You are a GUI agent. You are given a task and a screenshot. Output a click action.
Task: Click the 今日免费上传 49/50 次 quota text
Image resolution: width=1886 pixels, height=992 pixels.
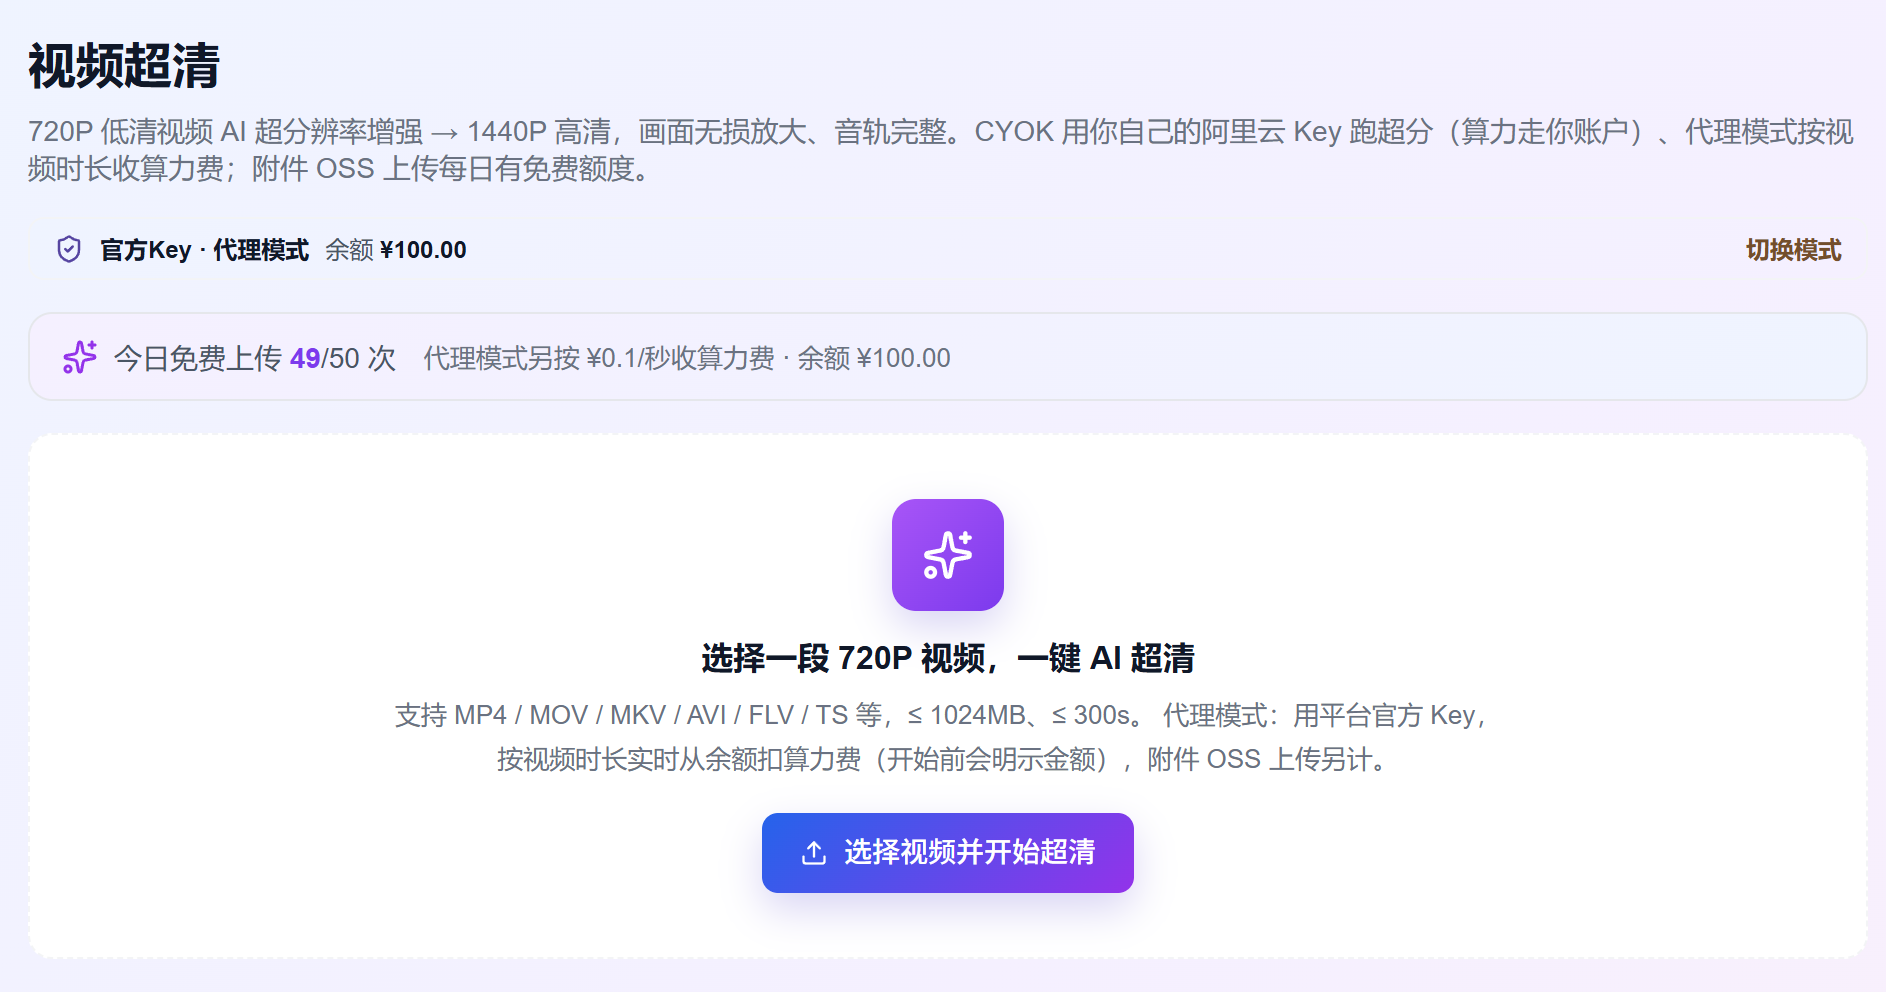pos(255,358)
